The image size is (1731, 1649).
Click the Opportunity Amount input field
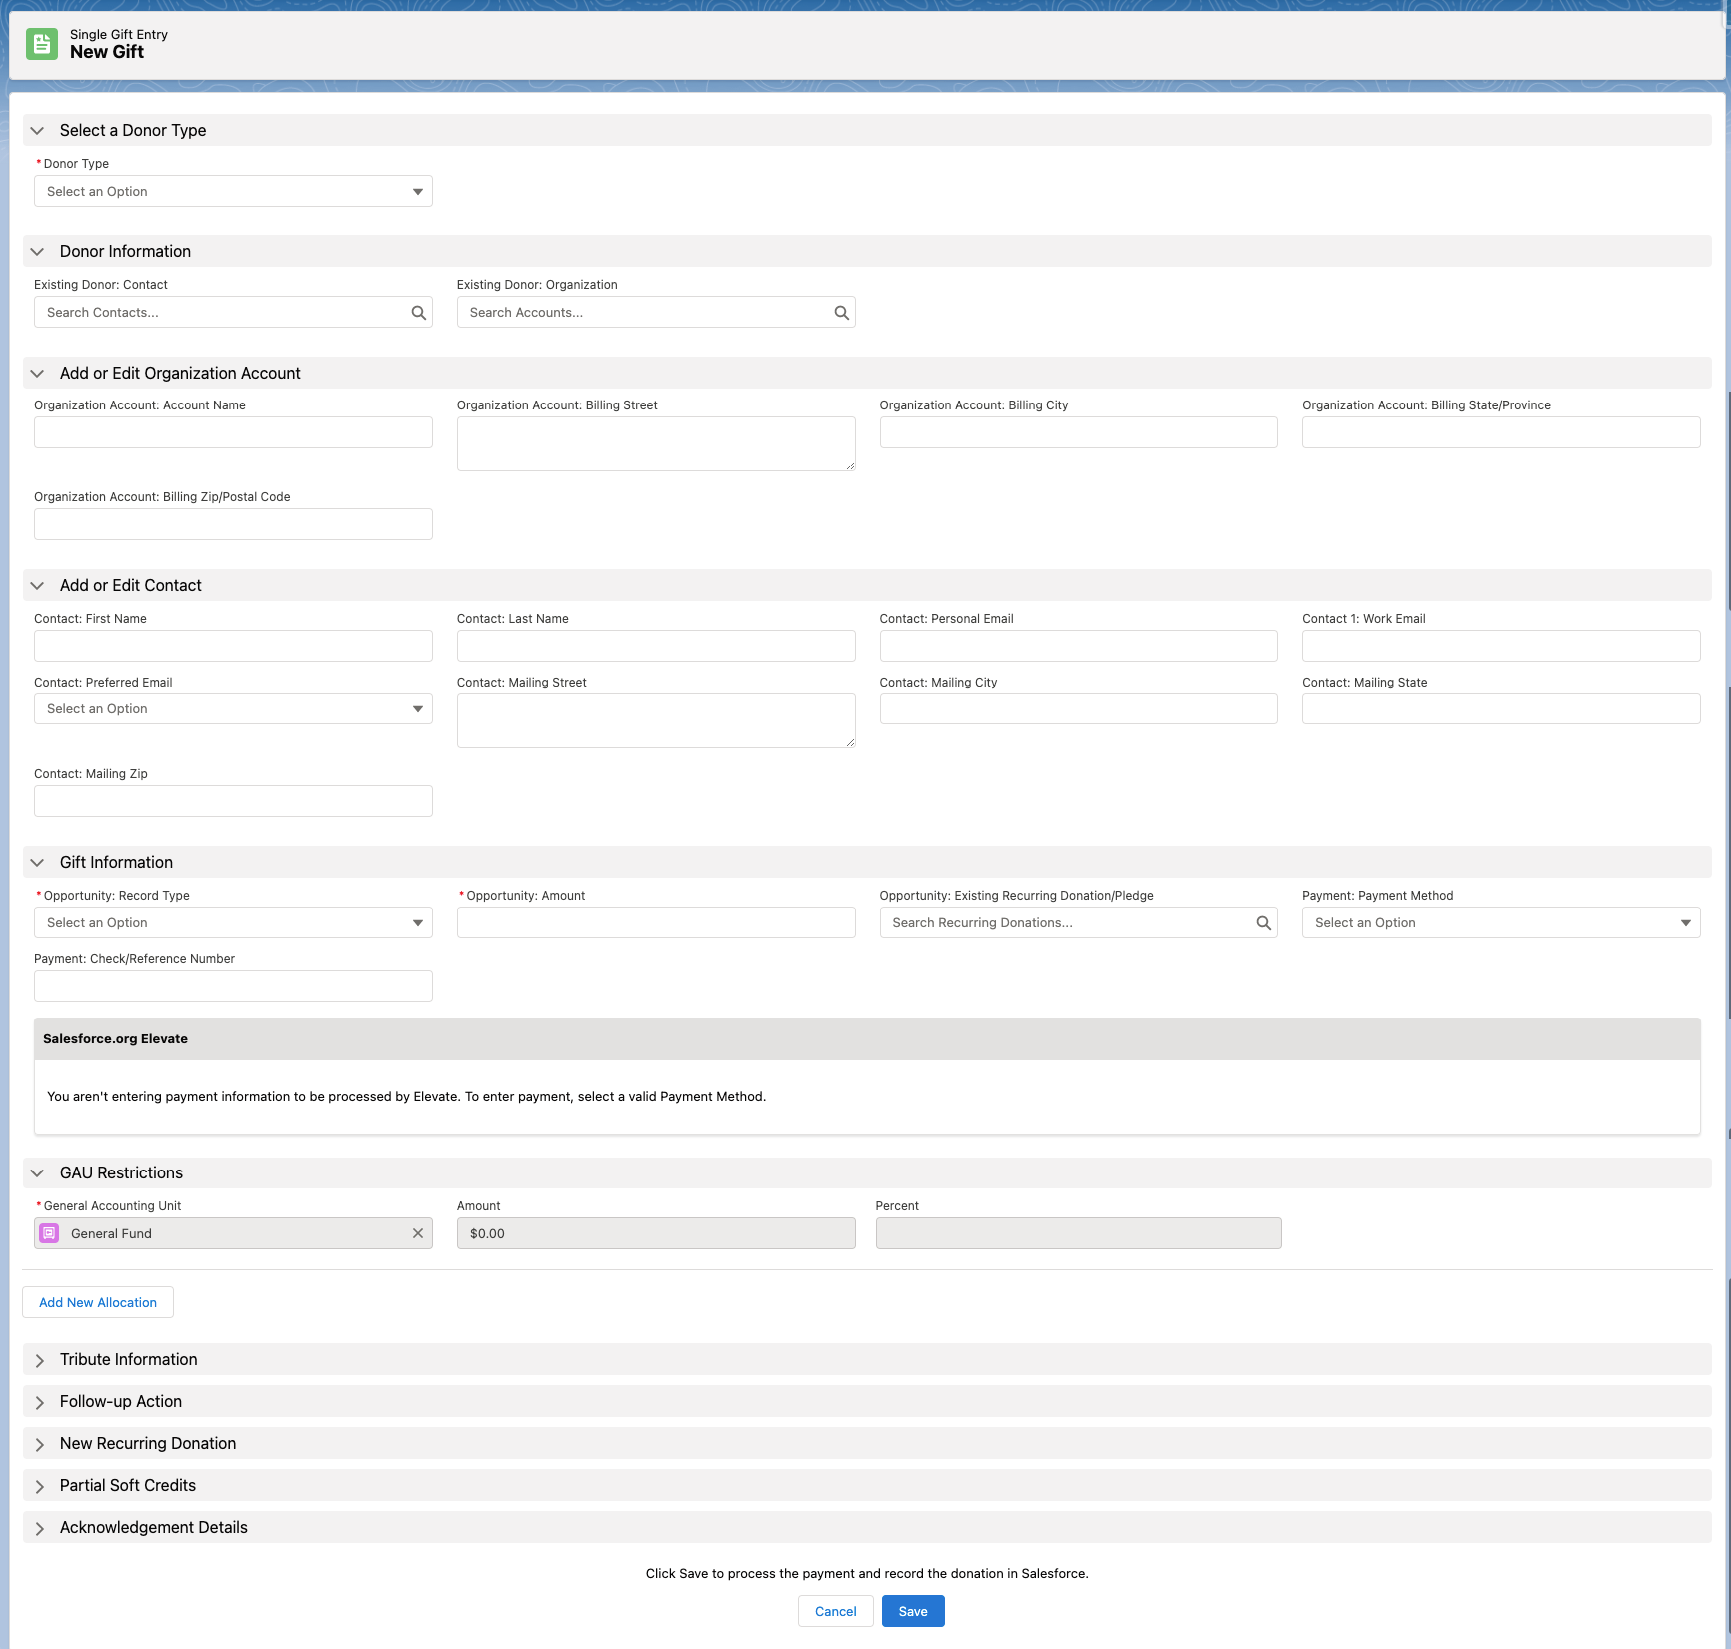[x=655, y=922]
